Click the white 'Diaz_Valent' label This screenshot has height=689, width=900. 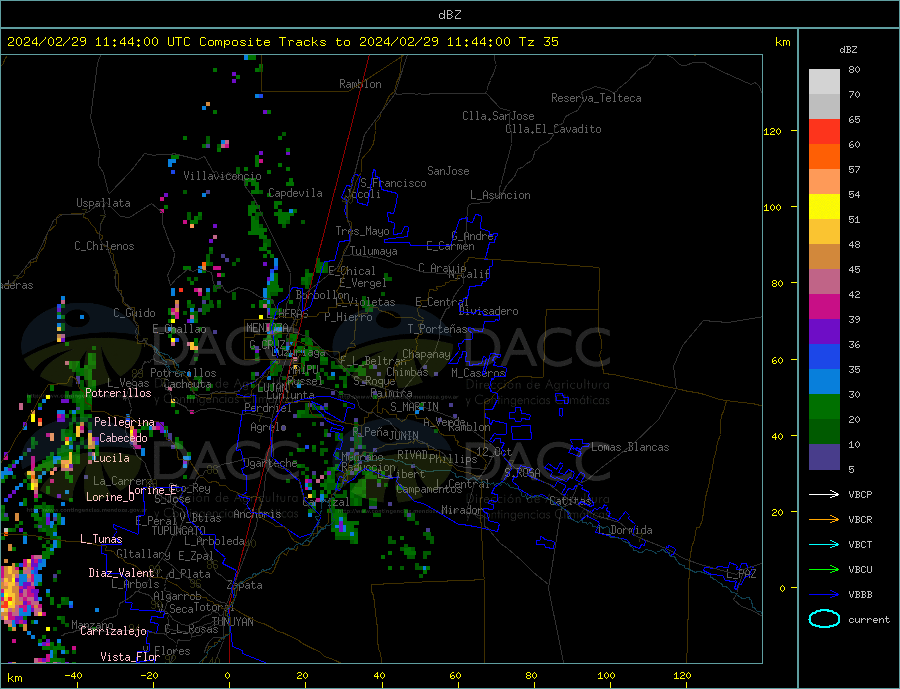[x=121, y=573]
